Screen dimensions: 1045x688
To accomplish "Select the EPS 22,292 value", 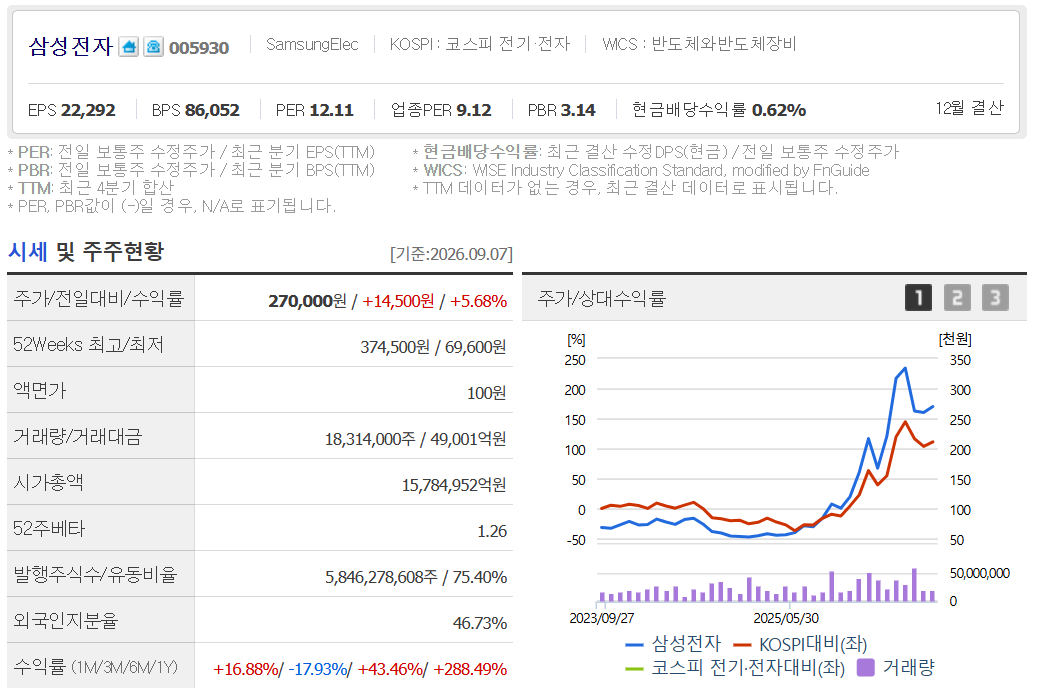I will point(71,110).
